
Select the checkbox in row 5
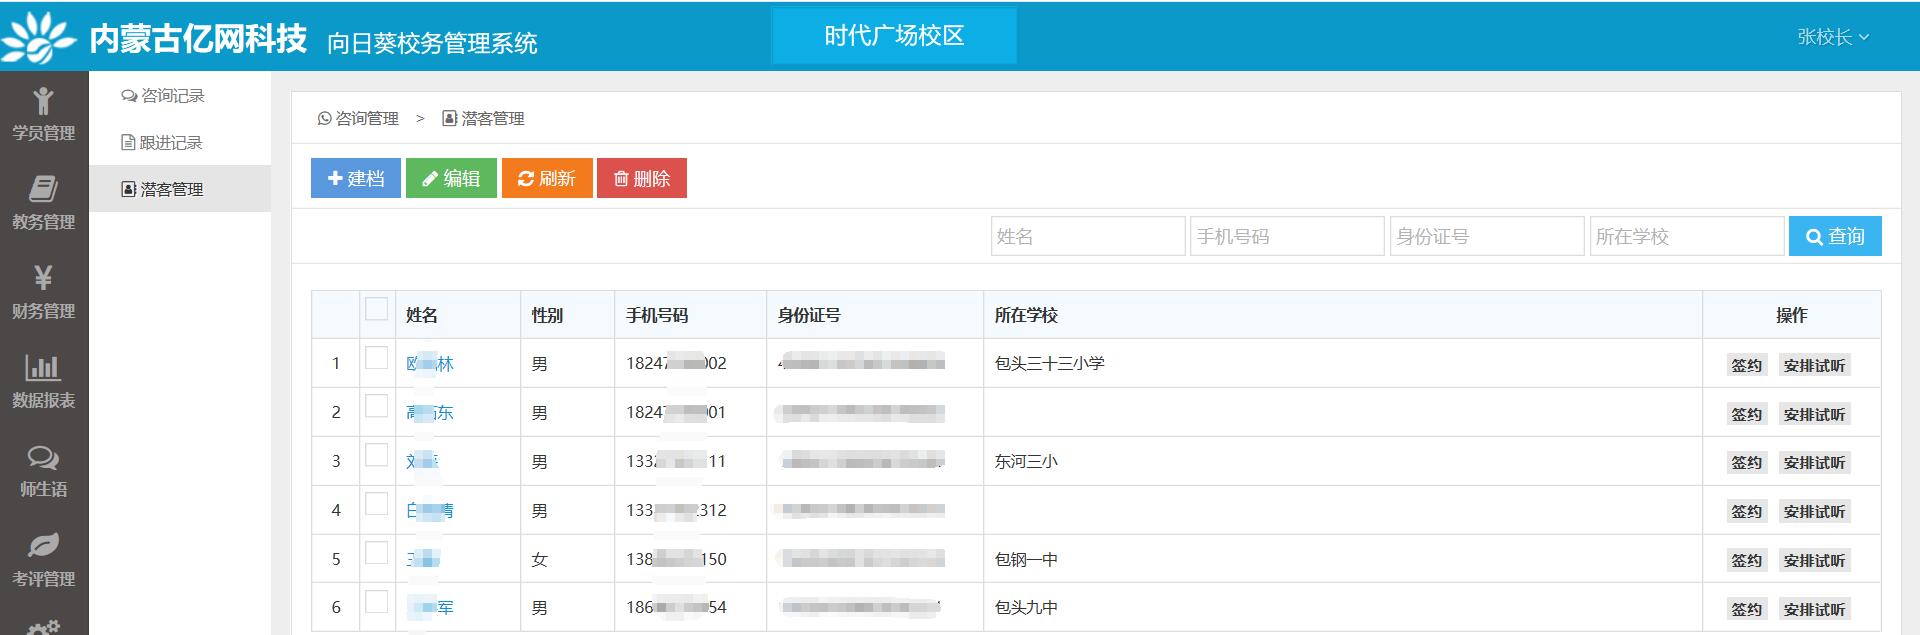pyautogui.click(x=377, y=554)
